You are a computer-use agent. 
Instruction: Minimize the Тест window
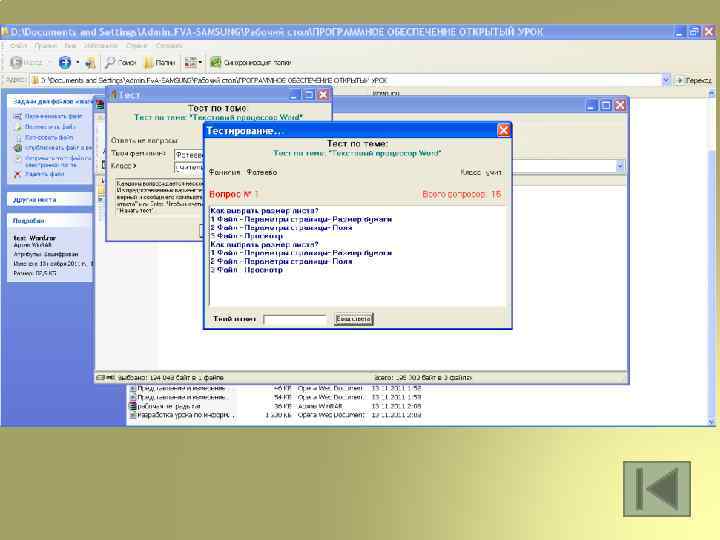(295, 95)
